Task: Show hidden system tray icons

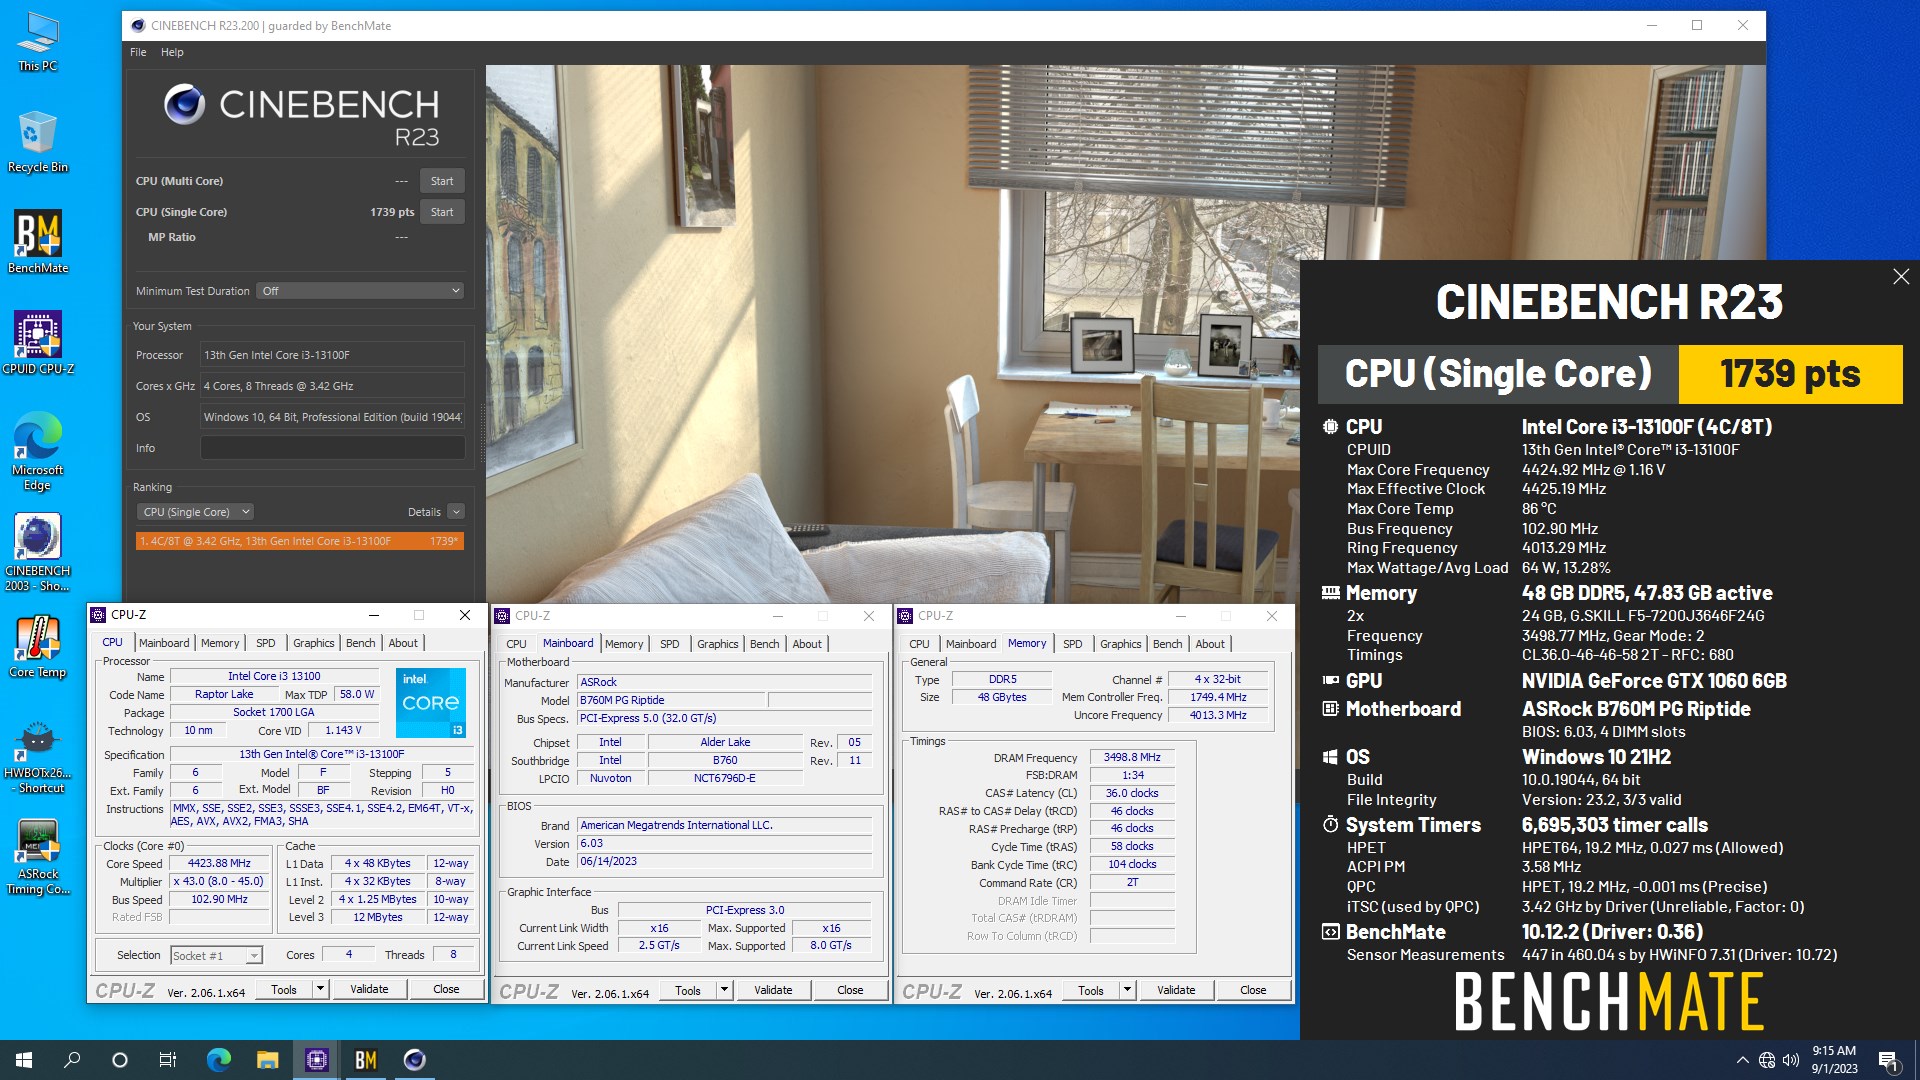Action: (1743, 1060)
